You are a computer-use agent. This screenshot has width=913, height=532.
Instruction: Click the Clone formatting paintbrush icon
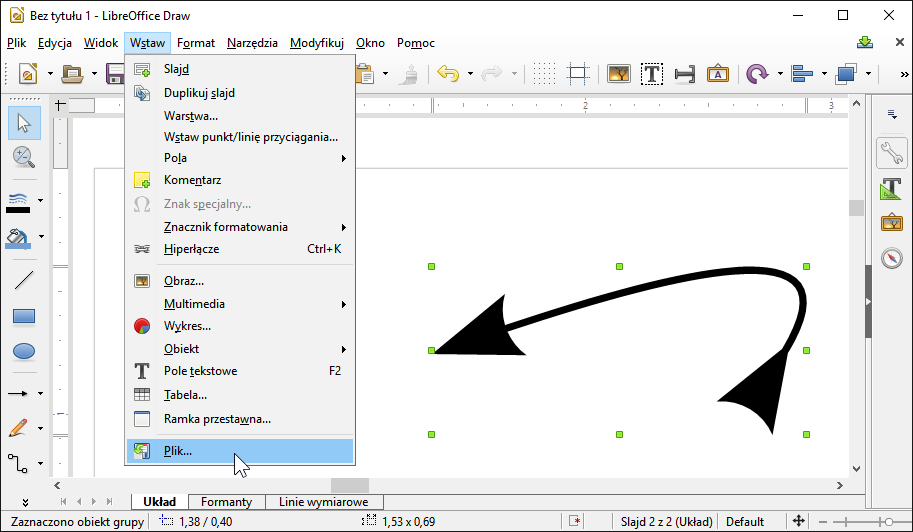click(x=410, y=74)
